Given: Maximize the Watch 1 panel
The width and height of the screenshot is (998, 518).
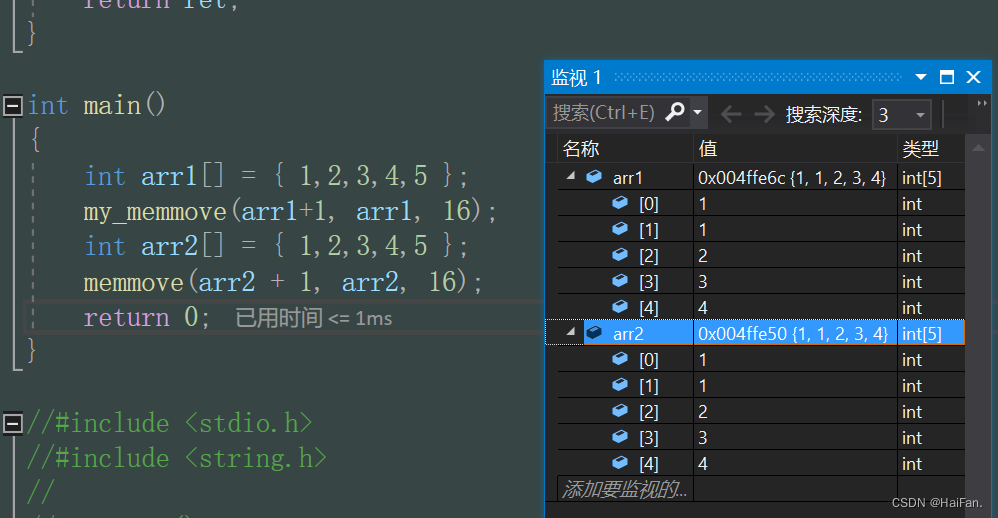Looking at the screenshot, I should tap(947, 77).
